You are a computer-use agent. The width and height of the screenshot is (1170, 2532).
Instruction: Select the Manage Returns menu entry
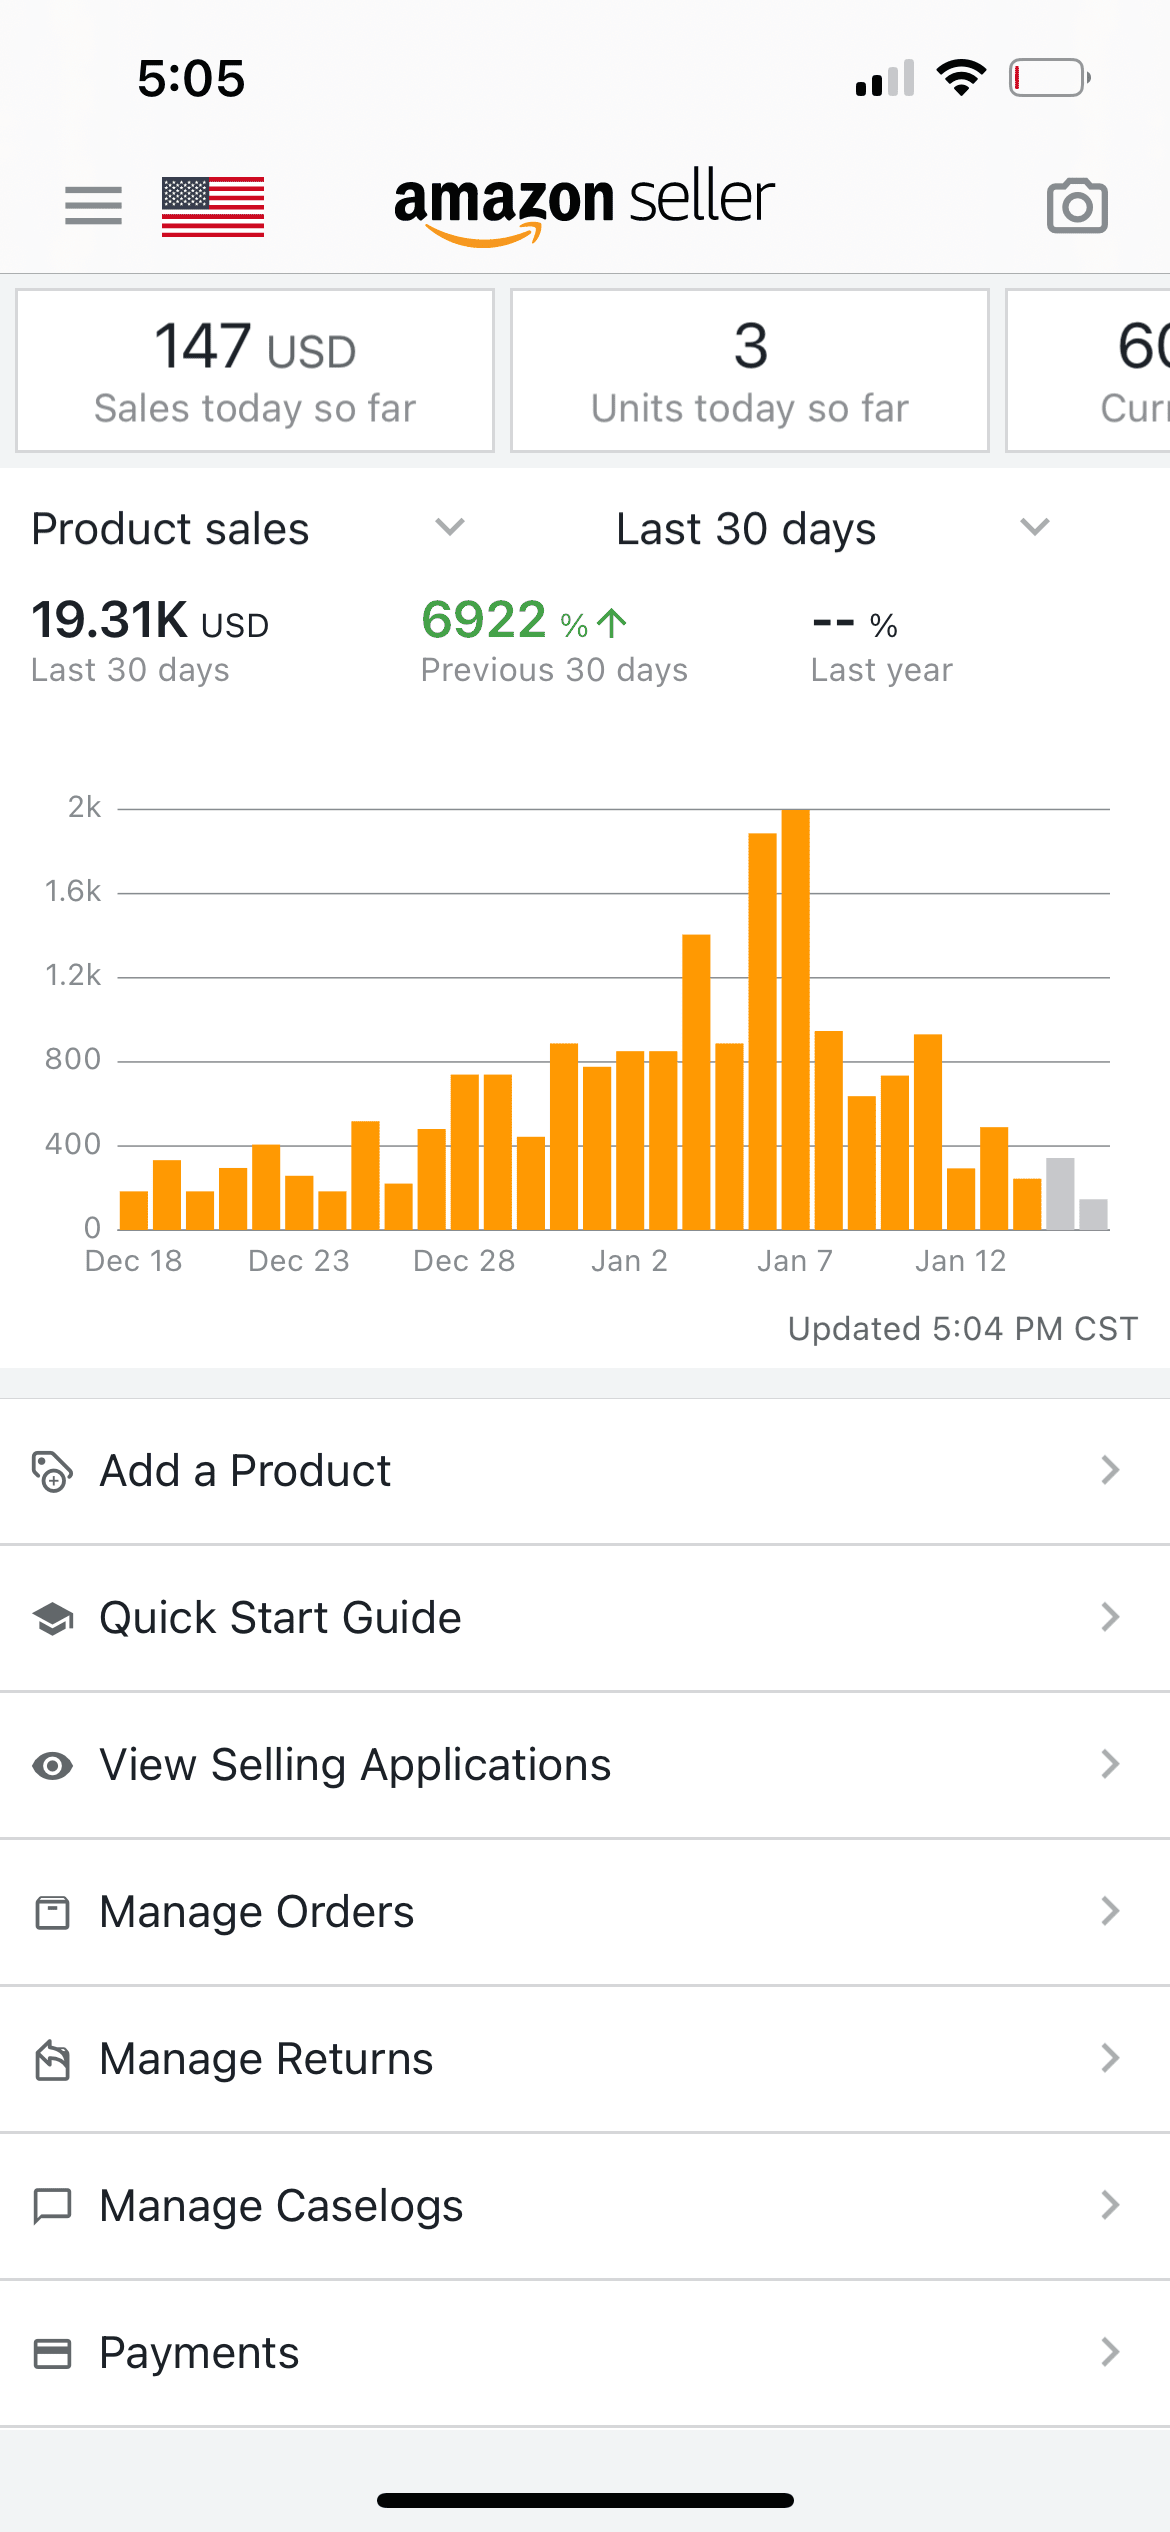[266, 2059]
